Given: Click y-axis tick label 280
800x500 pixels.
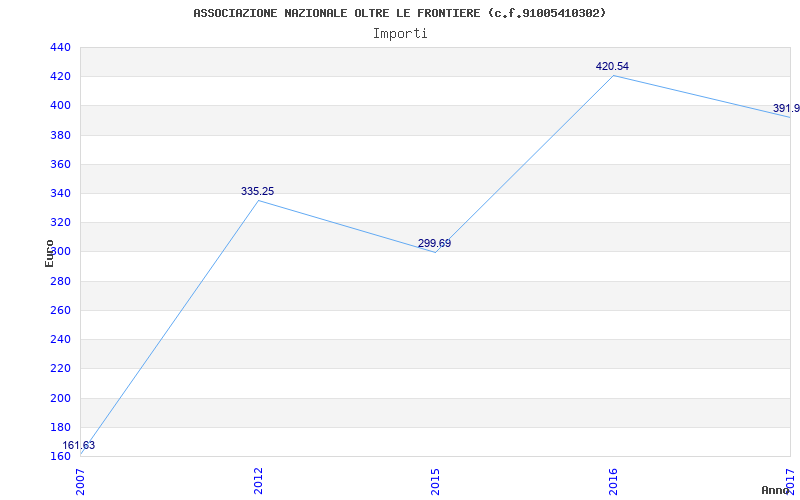Looking at the screenshot, I should (60, 281).
